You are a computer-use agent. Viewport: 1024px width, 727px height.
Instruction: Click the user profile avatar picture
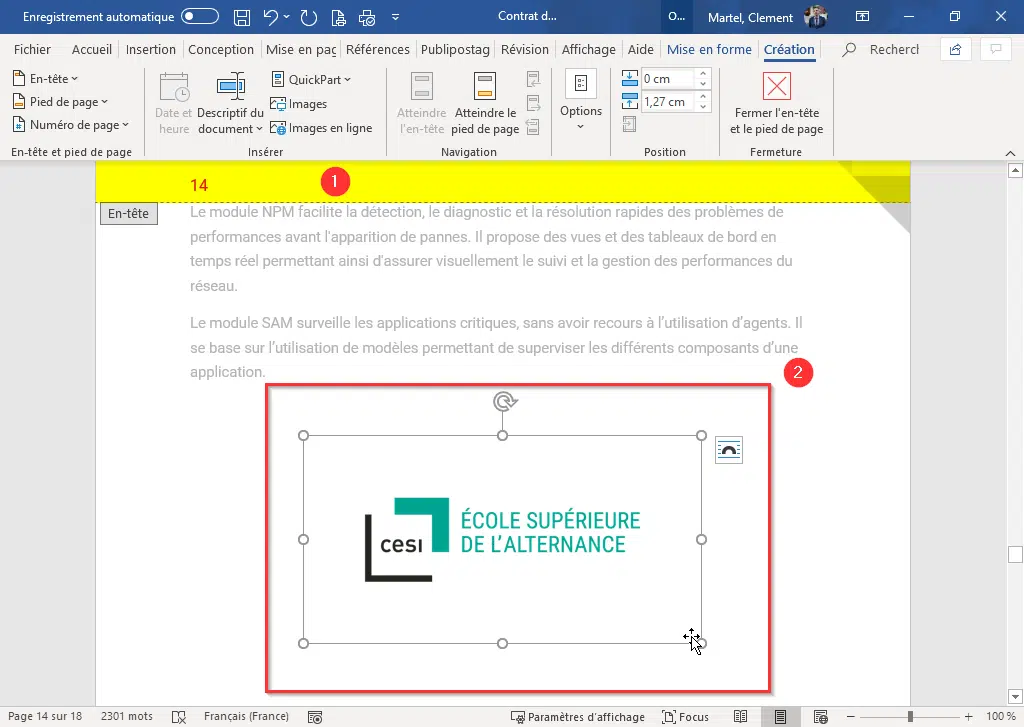pos(815,17)
